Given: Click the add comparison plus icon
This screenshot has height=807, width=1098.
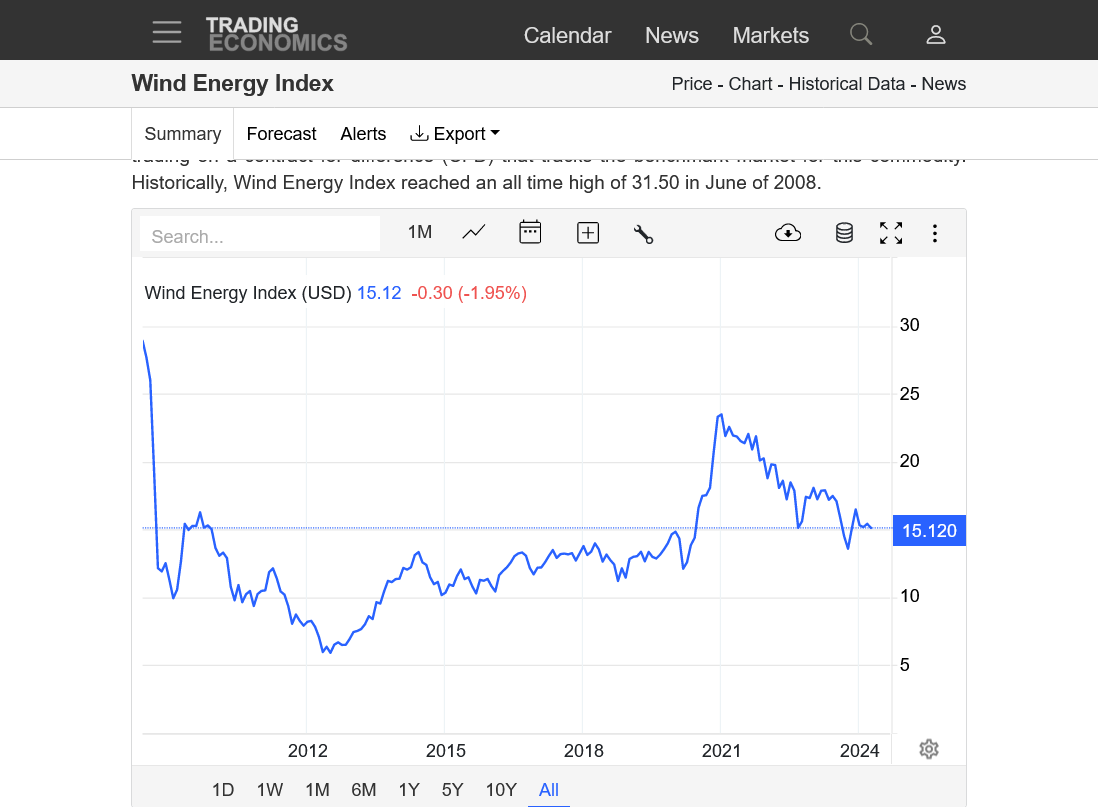Looking at the screenshot, I should point(588,233).
